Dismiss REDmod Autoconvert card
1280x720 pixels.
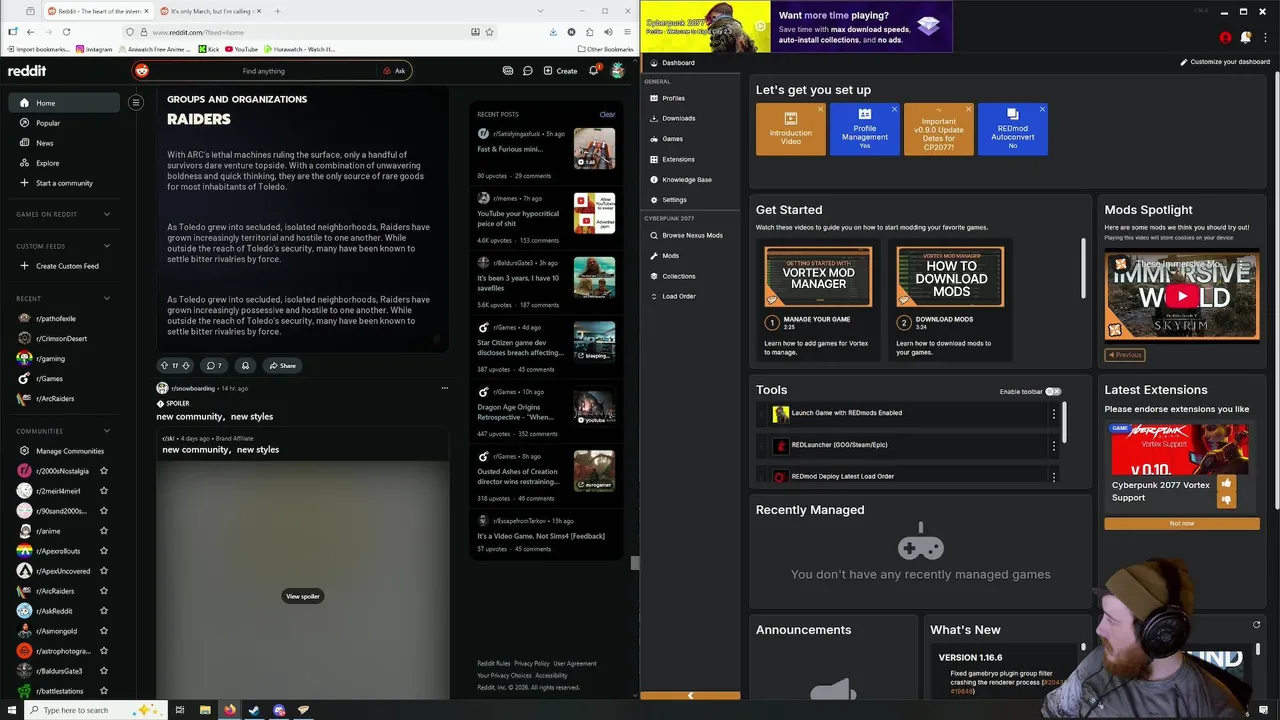1042,109
